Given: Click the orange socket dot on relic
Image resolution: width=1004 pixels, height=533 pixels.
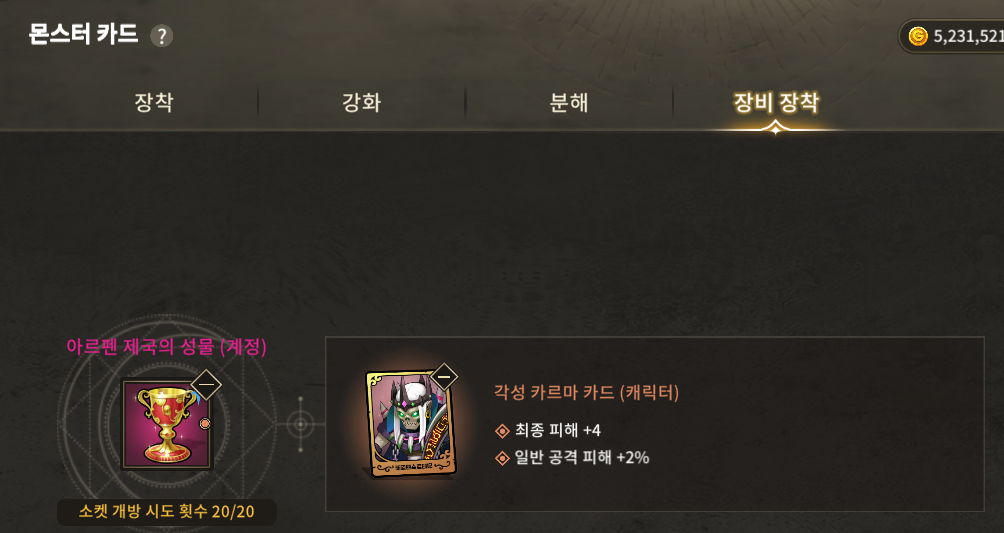Looking at the screenshot, I should tap(205, 423).
